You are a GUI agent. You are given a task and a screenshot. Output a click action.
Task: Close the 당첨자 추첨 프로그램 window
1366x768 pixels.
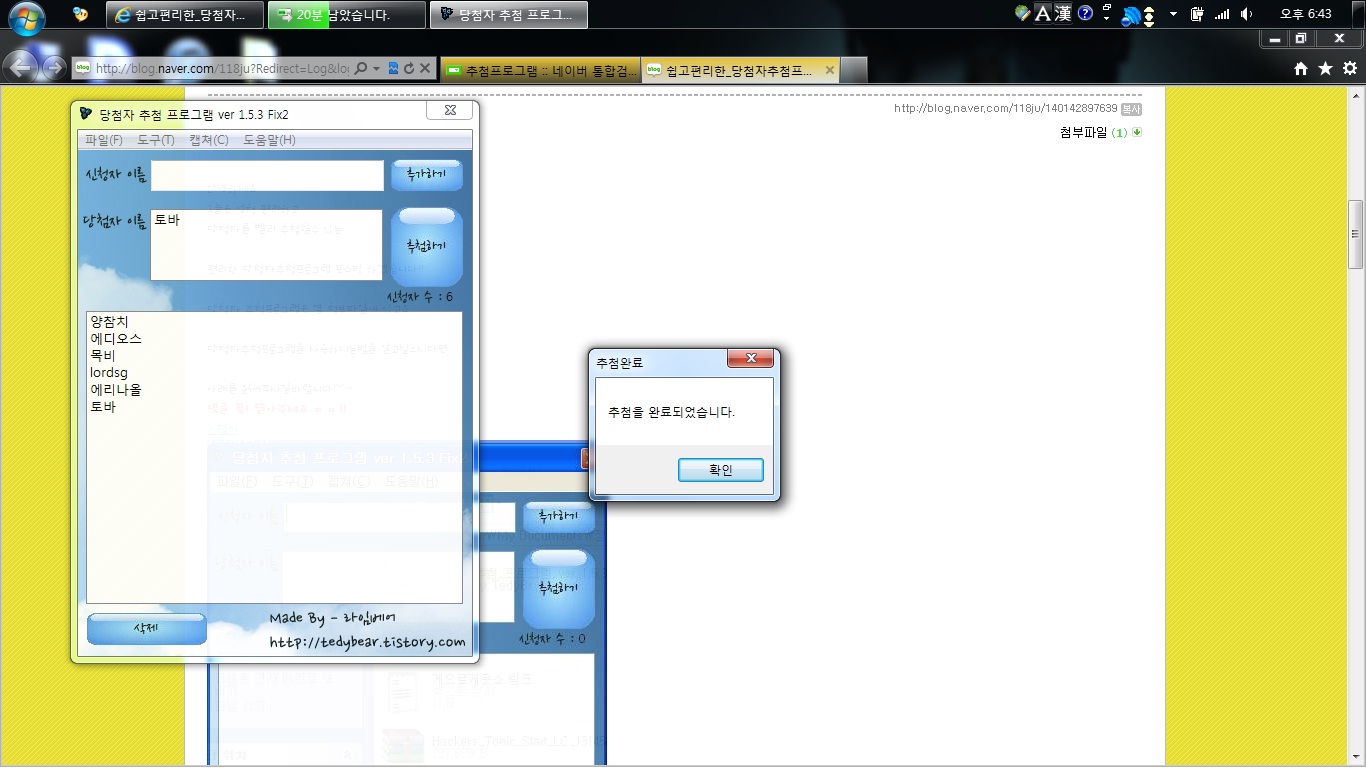point(450,110)
